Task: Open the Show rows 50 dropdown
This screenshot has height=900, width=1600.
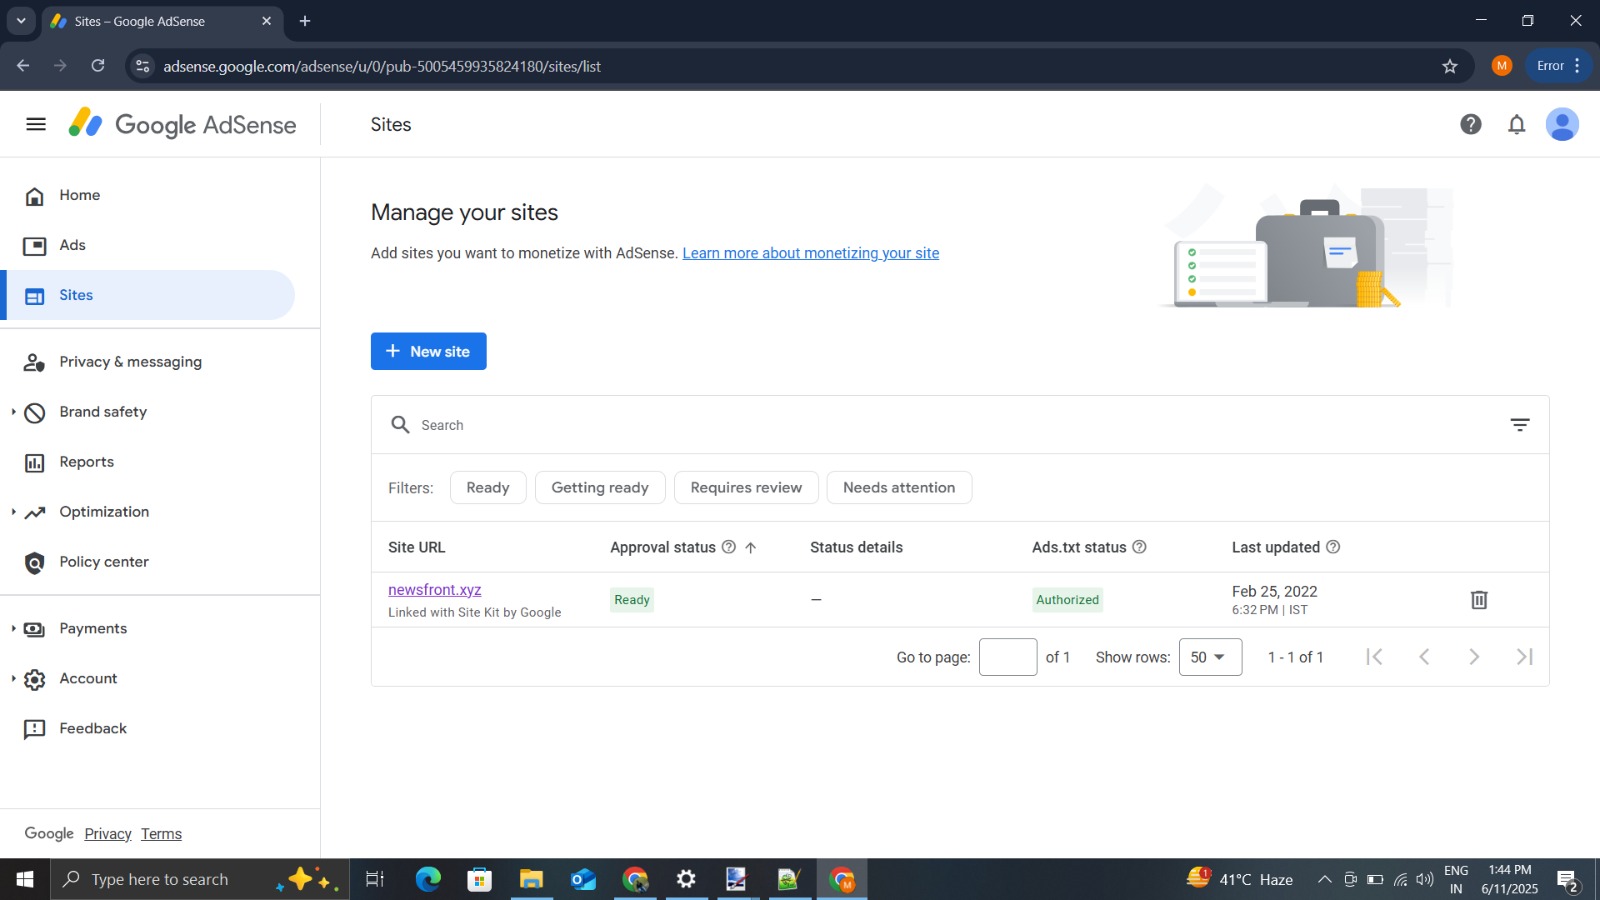Action: [x=1210, y=657]
